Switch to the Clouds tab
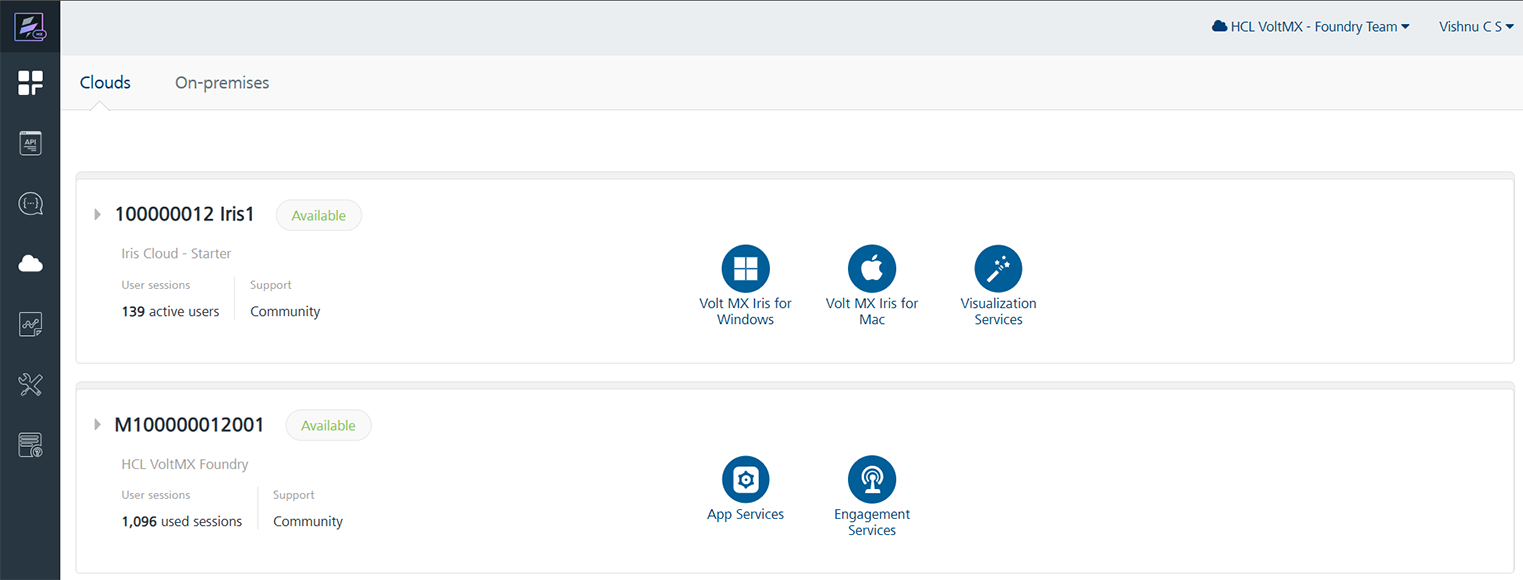 pyautogui.click(x=105, y=83)
